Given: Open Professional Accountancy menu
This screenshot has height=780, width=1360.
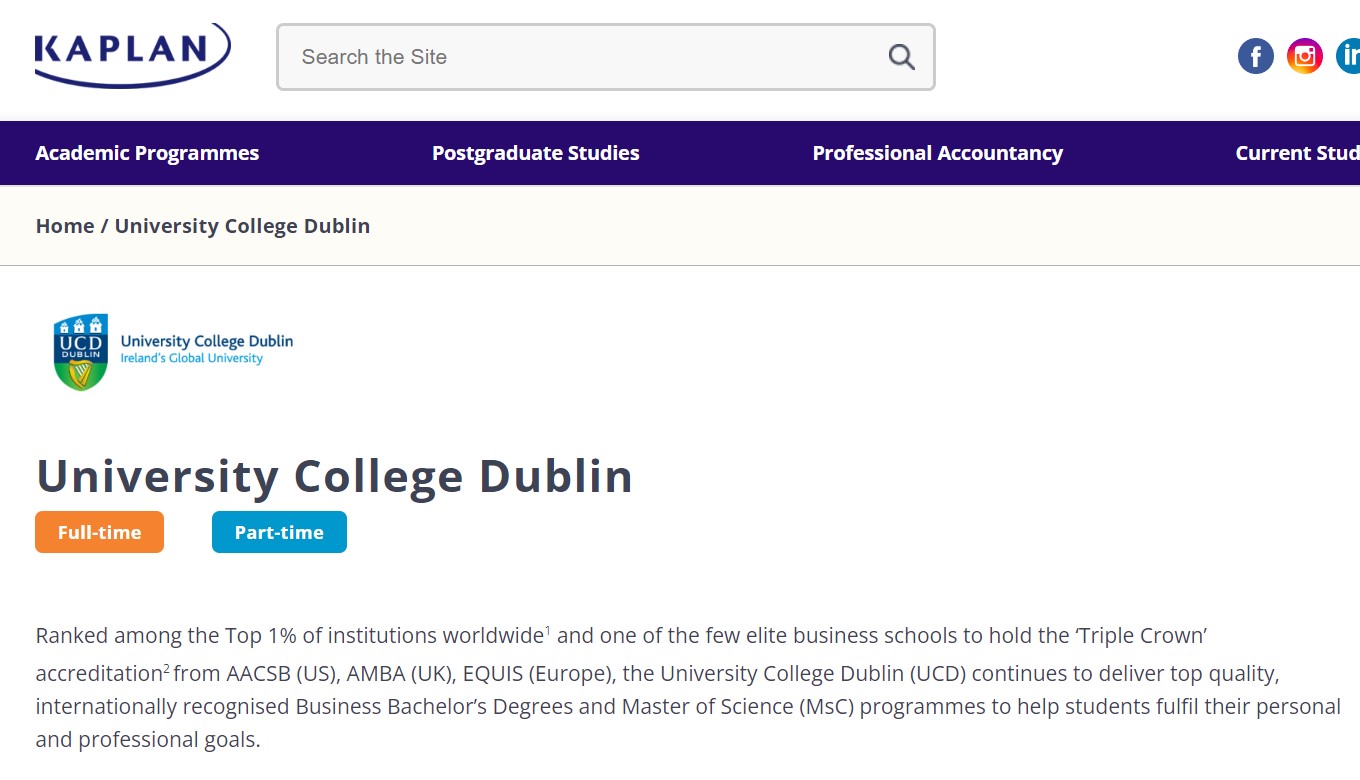Looking at the screenshot, I should tap(937, 153).
